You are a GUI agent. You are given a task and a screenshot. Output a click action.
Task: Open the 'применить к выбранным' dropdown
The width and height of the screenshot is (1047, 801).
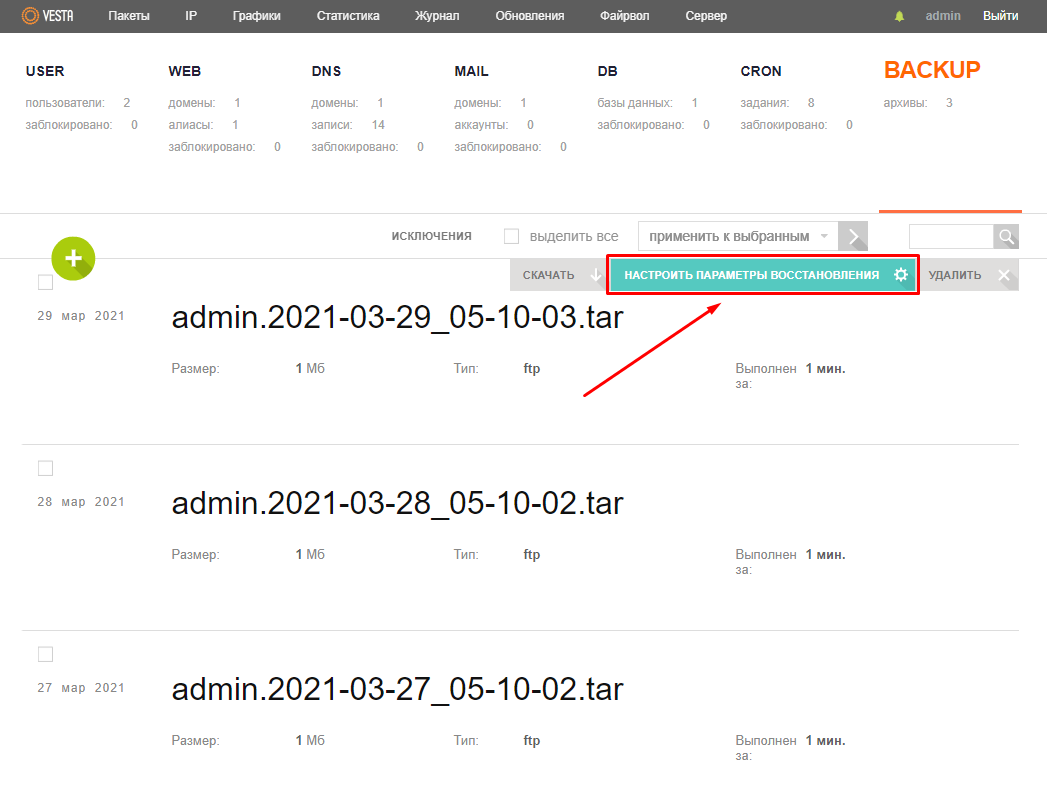737,237
